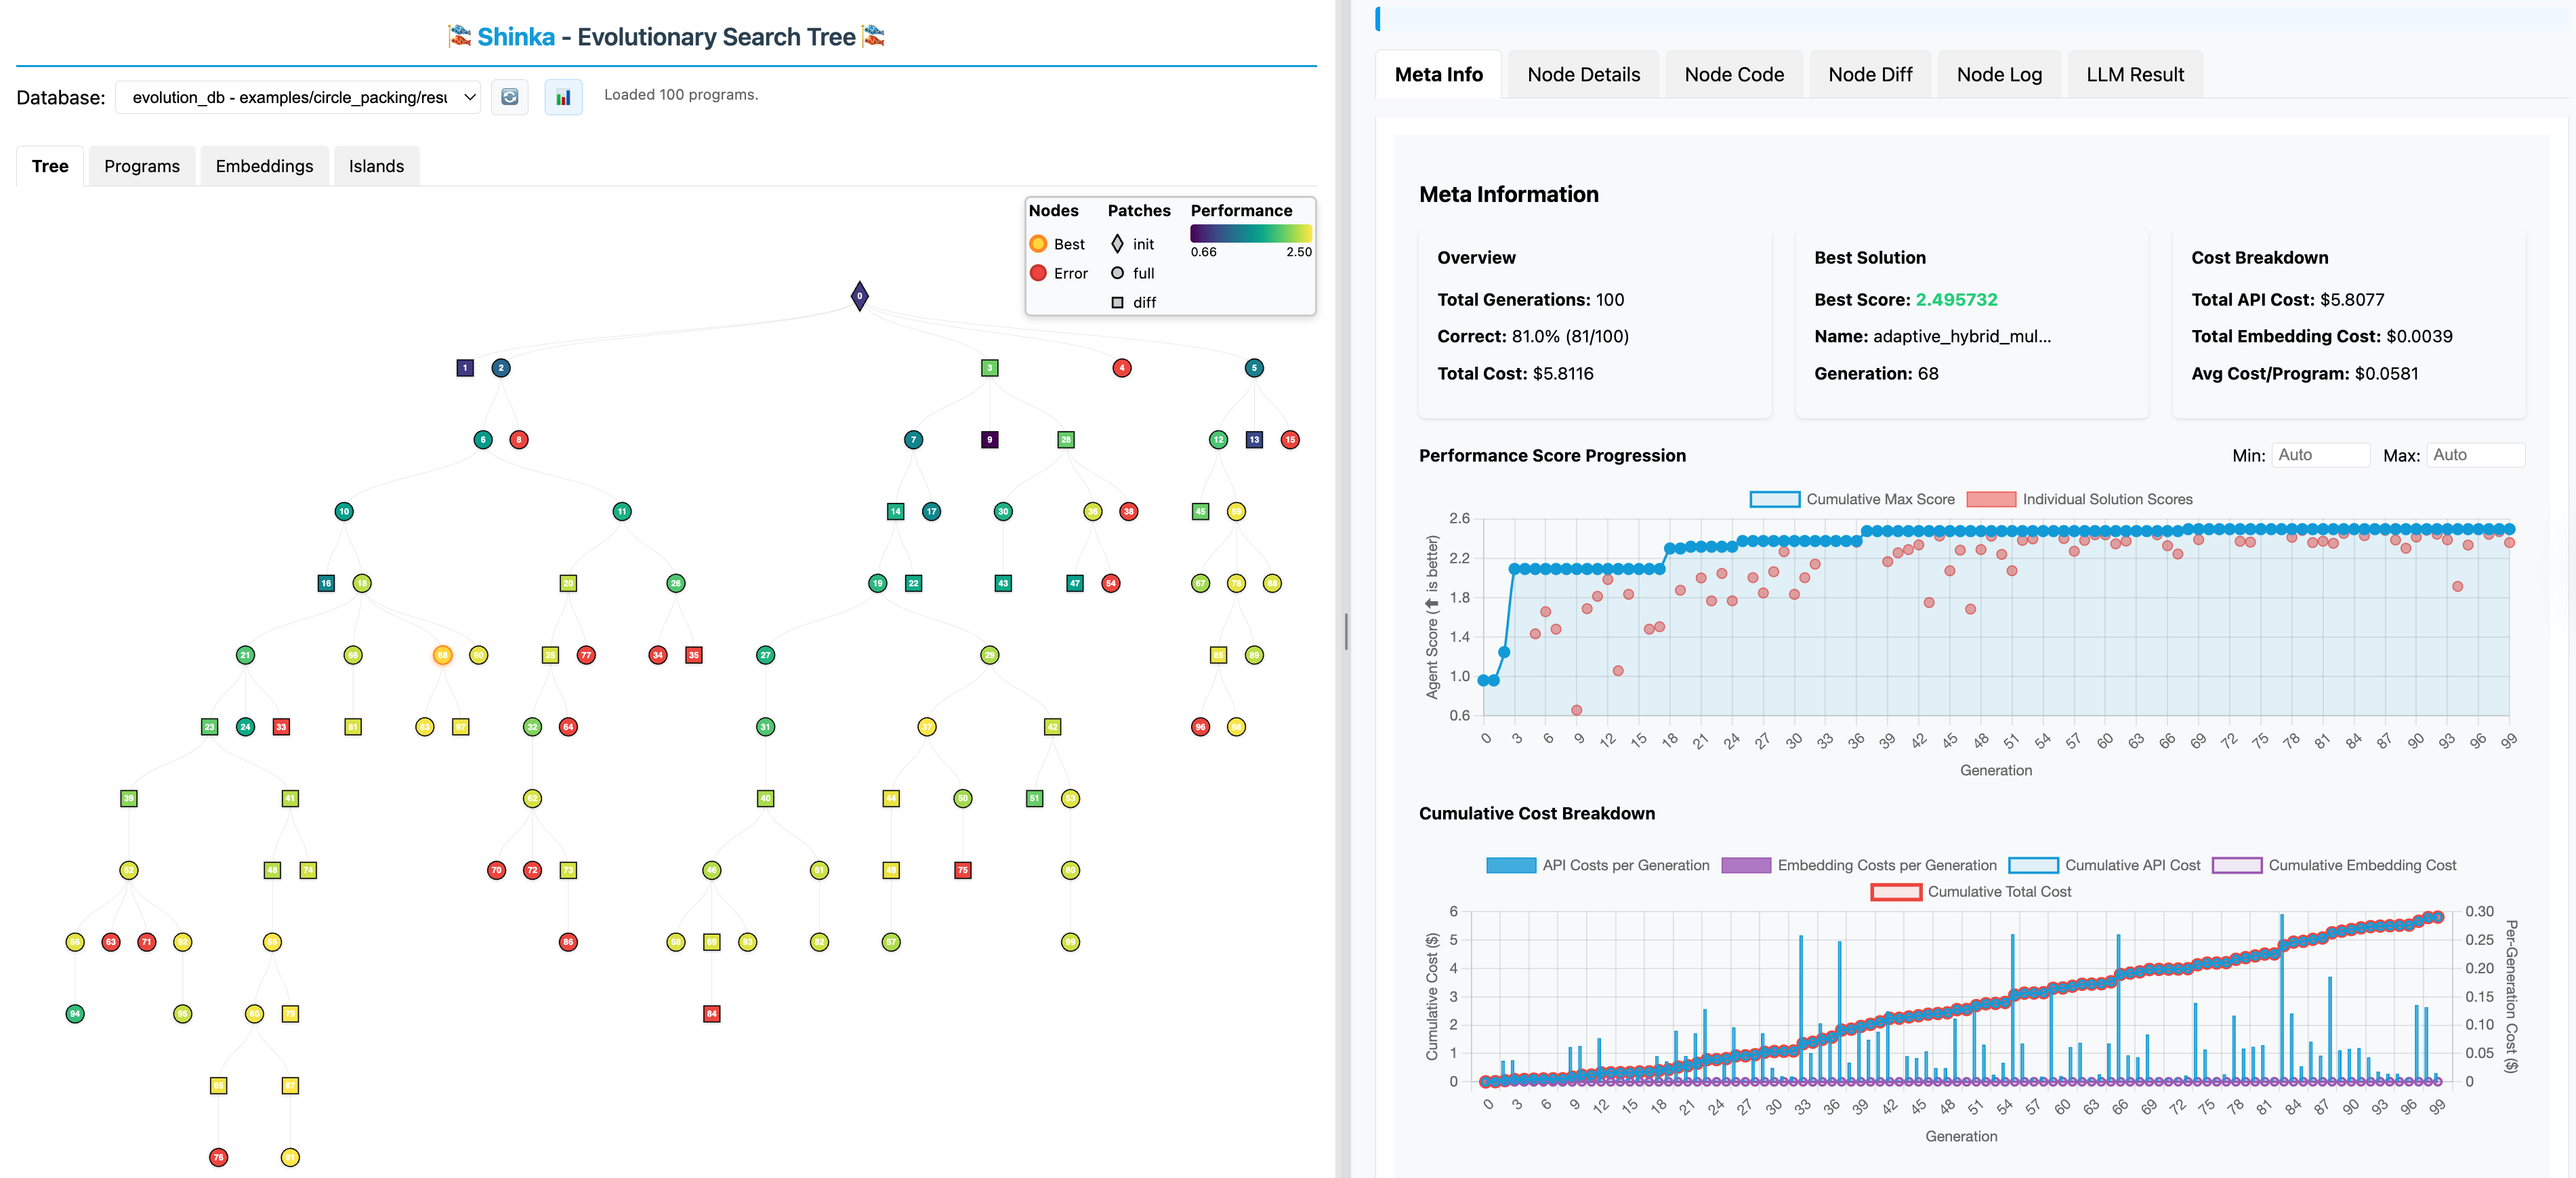Switch to the Node Diff tab

[x=1870, y=73]
